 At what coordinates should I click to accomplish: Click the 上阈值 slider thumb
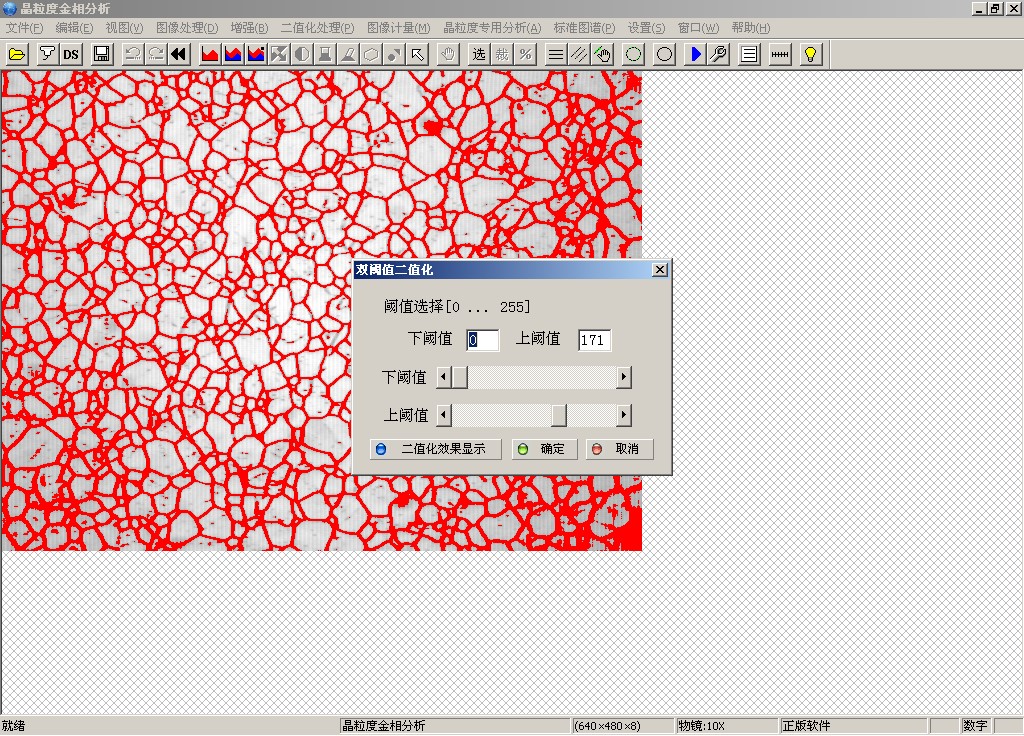pos(559,415)
